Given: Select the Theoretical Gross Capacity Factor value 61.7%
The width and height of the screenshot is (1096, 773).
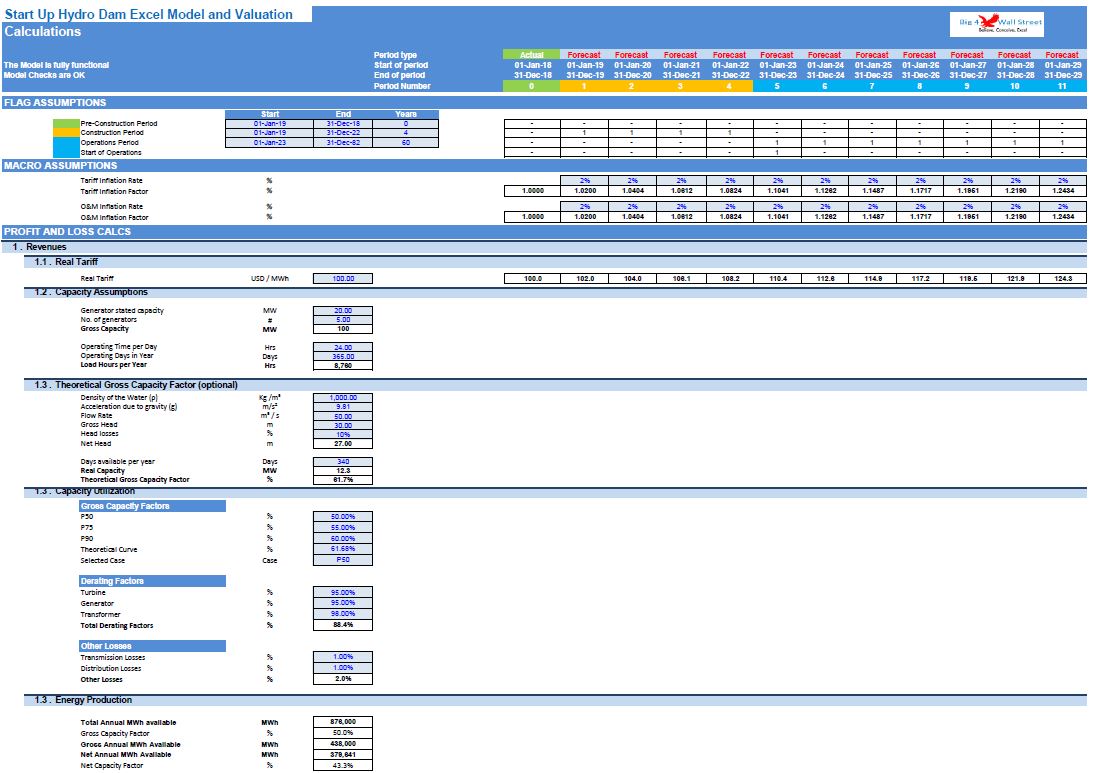Looking at the screenshot, I should click(342, 479).
